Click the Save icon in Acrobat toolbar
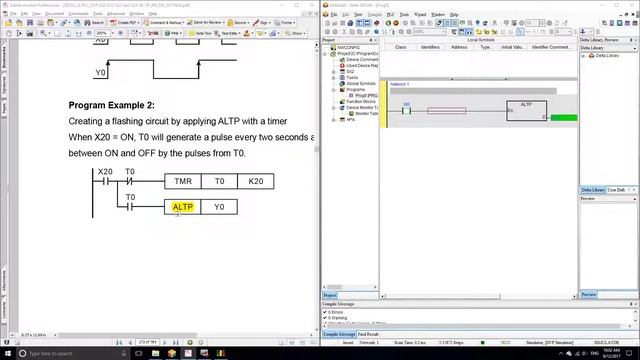This screenshot has height=360, width=640. click(x=30, y=23)
